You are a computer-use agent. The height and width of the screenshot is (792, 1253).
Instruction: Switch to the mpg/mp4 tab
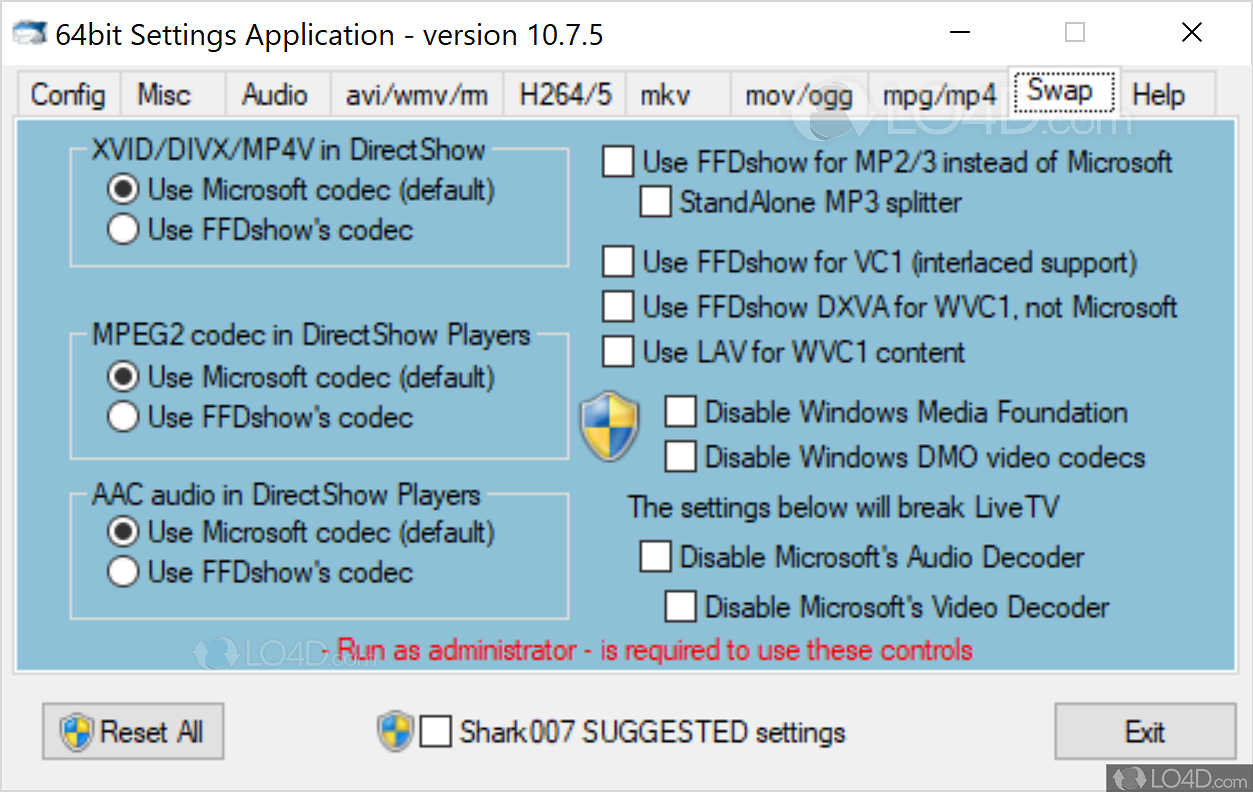[x=938, y=94]
